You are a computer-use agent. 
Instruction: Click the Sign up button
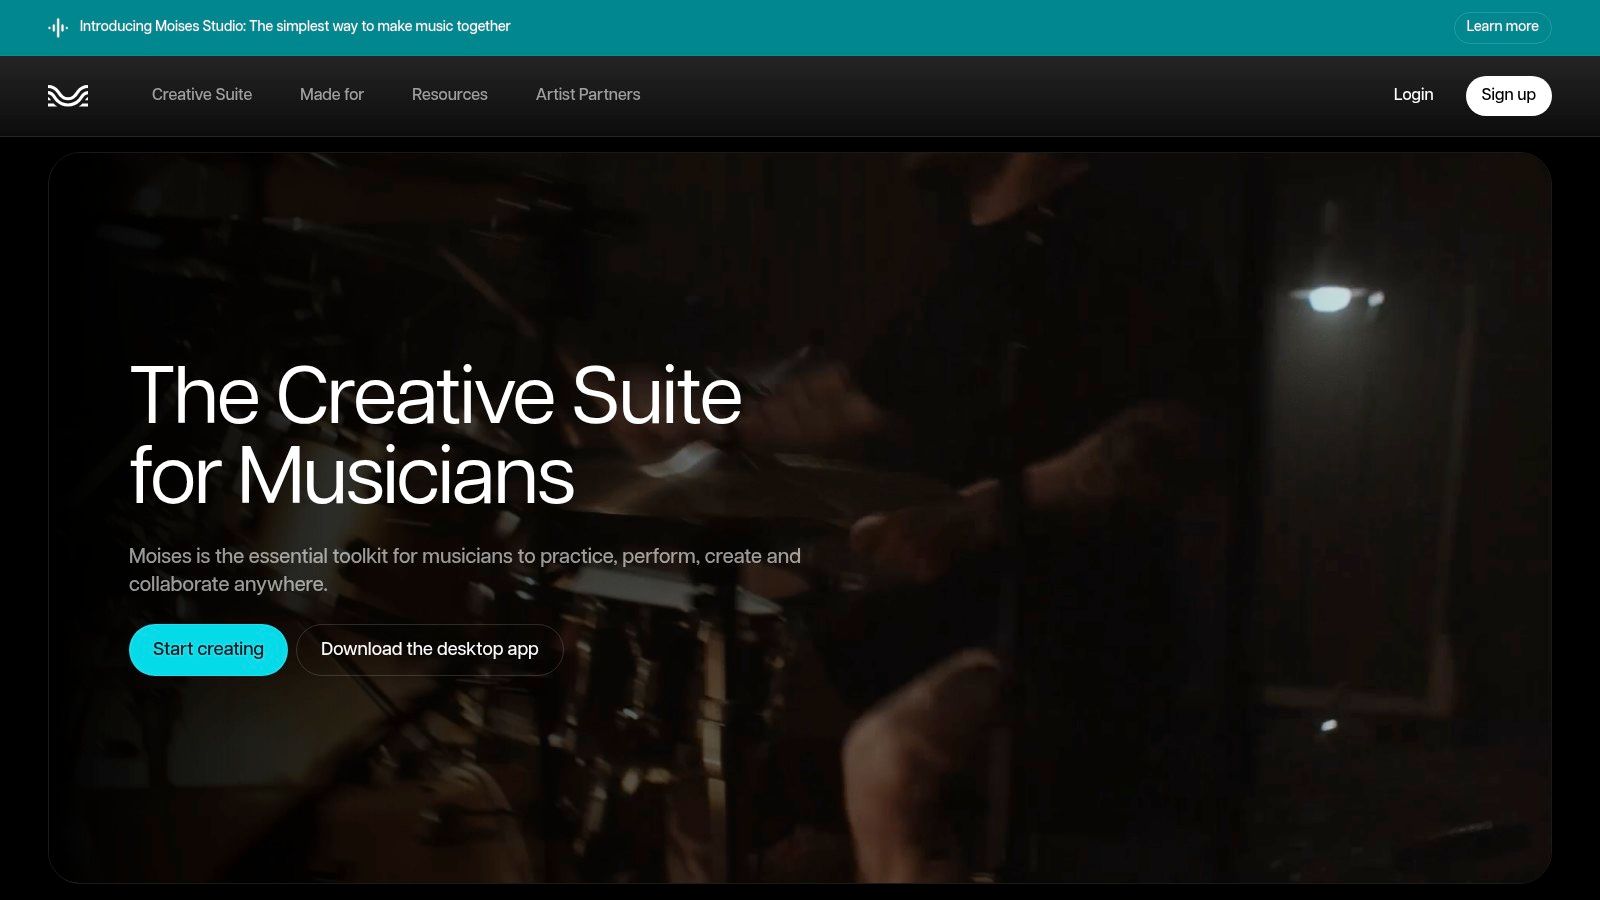[1508, 96]
